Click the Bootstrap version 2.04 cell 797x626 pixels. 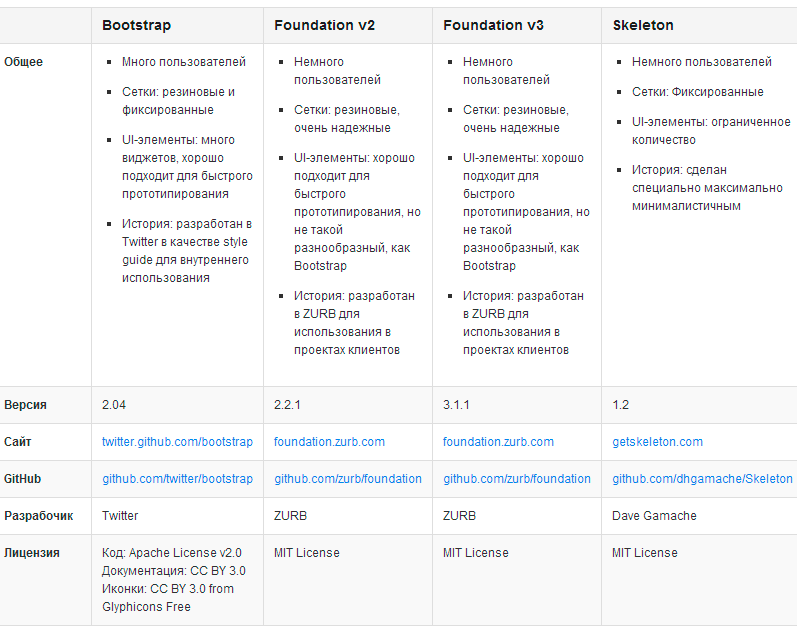coord(114,405)
